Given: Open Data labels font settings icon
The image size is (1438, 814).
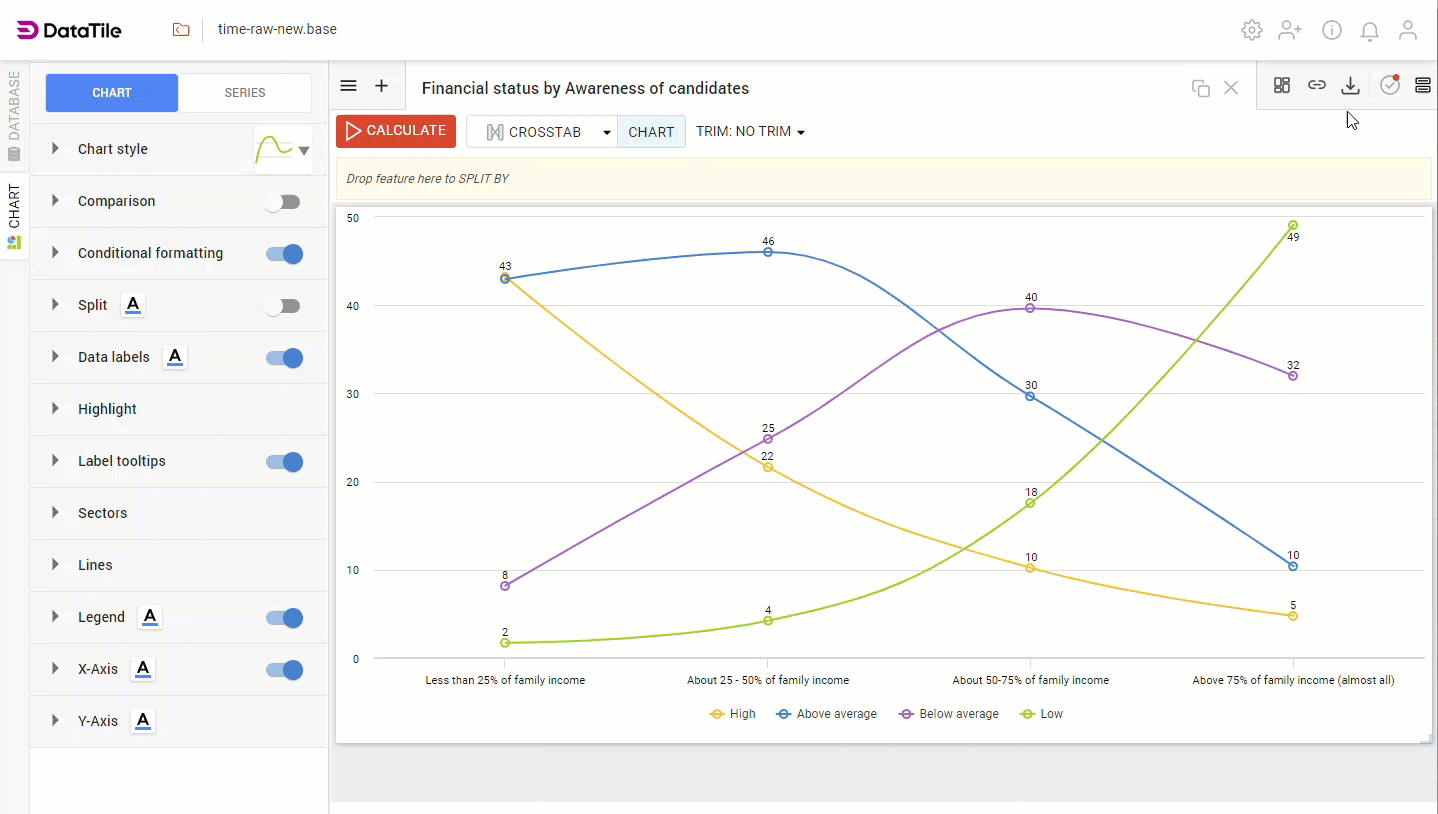Looking at the screenshot, I should 175,357.
